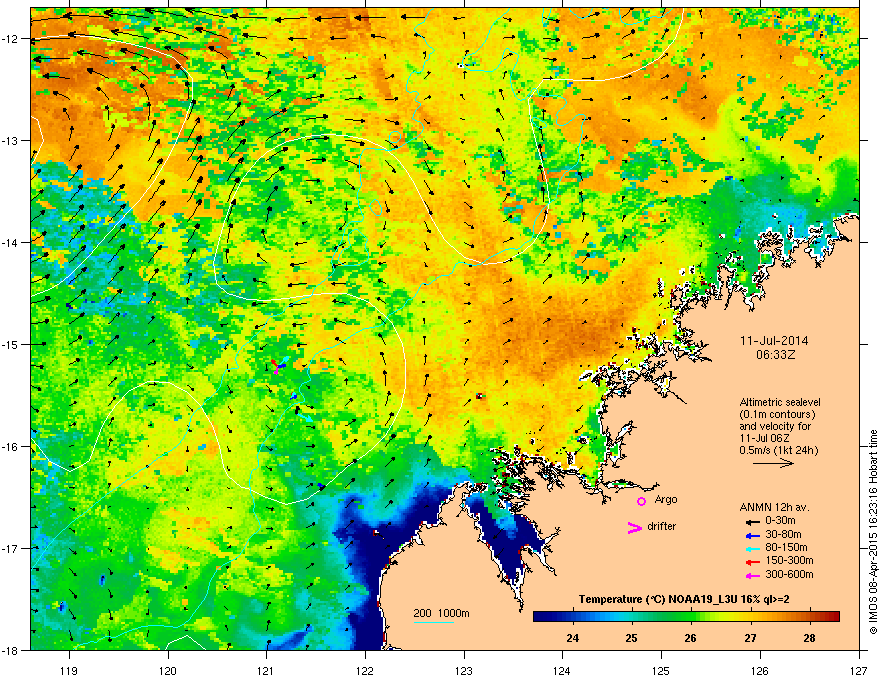The height and width of the screenshot is (680, 880).
Task: Click the latitude axis label '-18'
Action: point(10,650)
